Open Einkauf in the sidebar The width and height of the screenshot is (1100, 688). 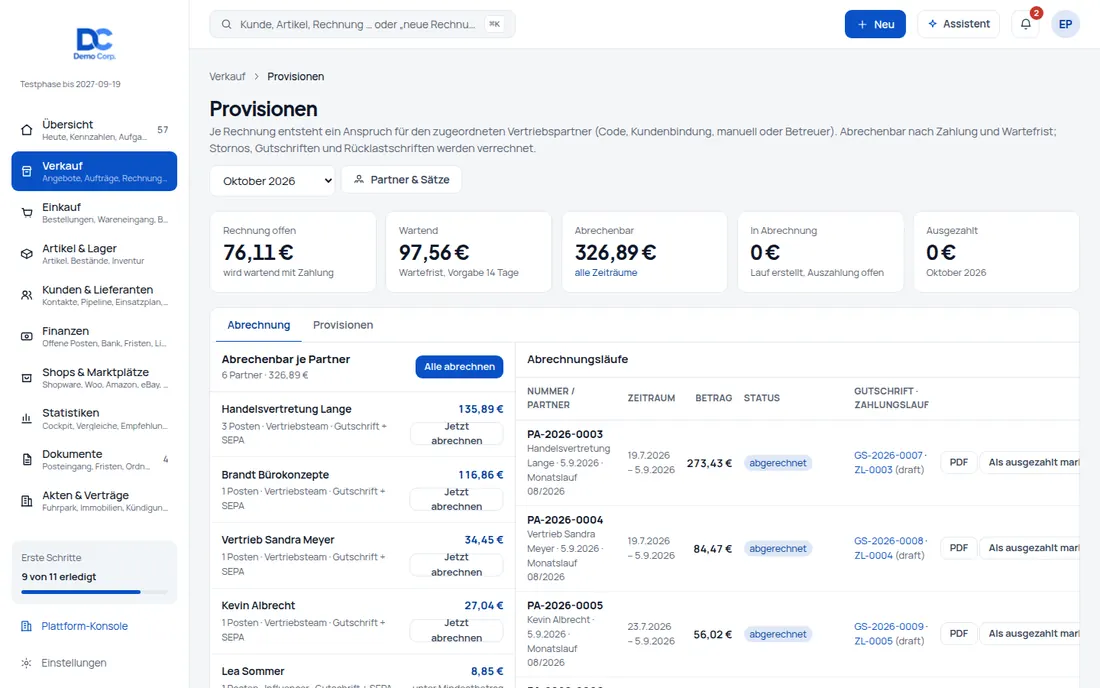click(x=94, y=213)
